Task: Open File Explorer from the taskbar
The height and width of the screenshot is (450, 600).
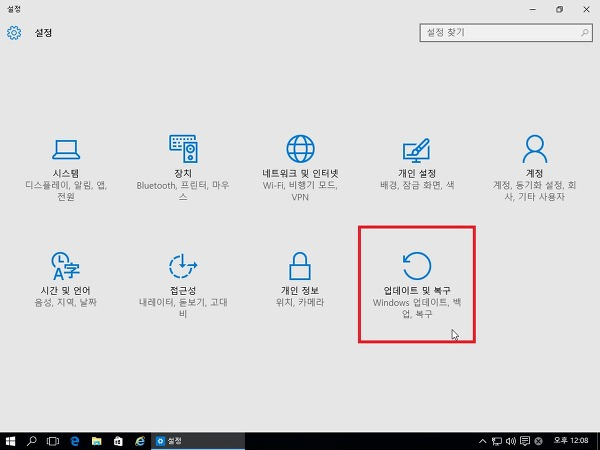Action: [x=96, y=441]
